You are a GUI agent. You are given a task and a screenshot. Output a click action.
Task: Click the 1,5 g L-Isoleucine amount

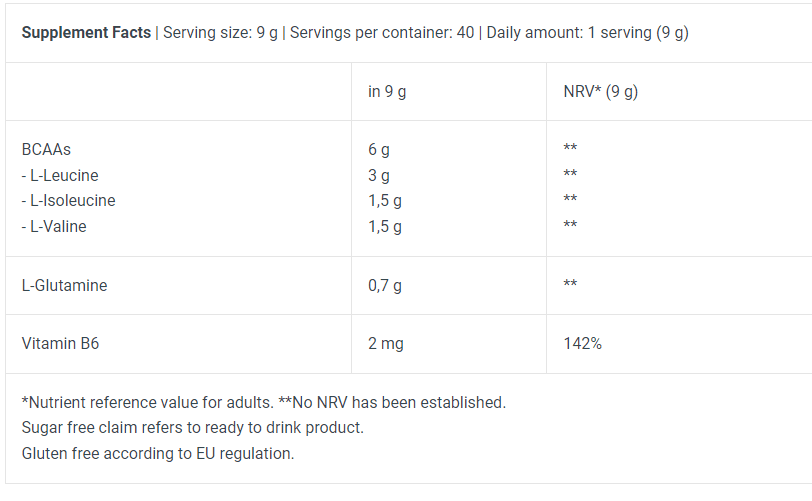(384, 200)
